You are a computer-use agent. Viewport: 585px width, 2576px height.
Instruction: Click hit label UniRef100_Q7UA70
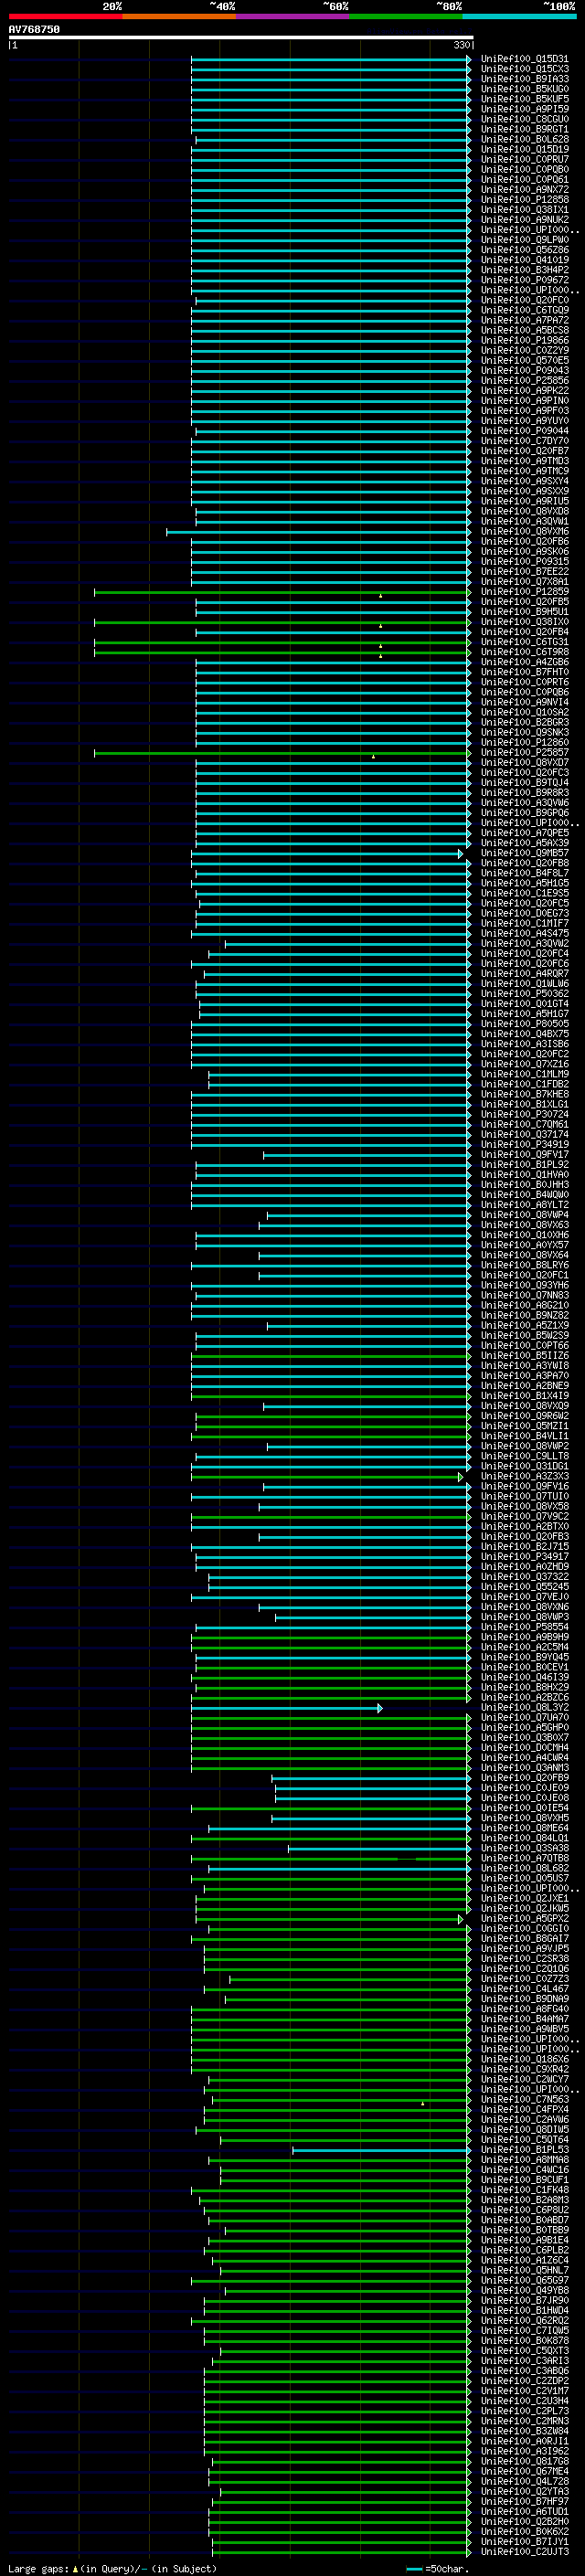[525, 1718]
